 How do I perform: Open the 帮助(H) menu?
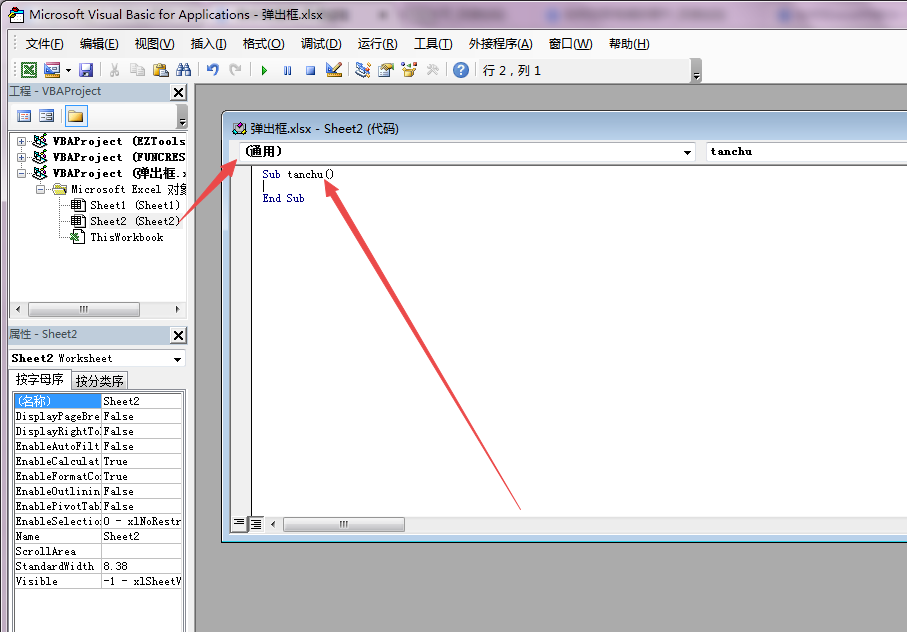[629, 44]
